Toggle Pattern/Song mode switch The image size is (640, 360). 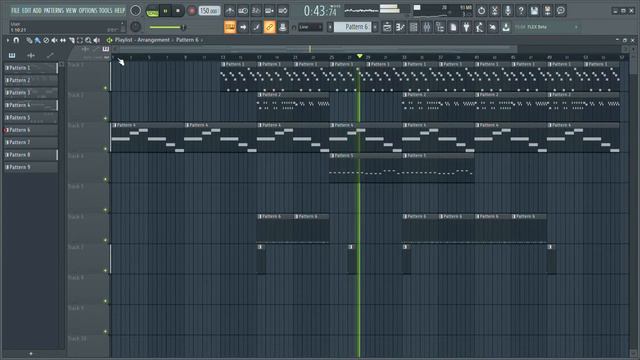point(152,11)
